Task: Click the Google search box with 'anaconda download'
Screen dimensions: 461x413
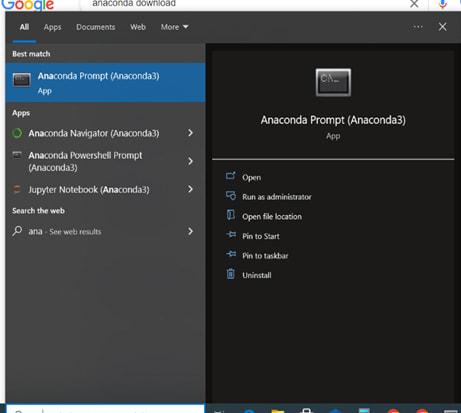Action: [247, 4]
